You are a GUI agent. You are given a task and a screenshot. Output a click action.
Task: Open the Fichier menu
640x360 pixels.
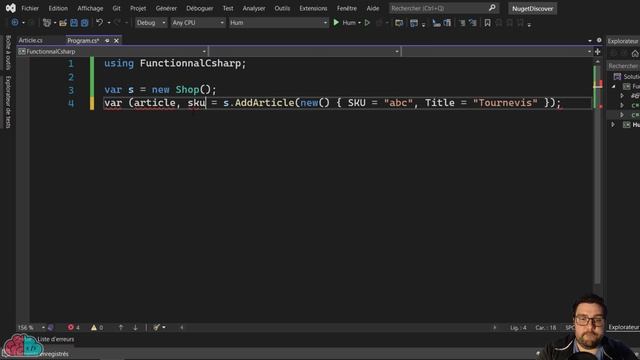click(30, 8)
